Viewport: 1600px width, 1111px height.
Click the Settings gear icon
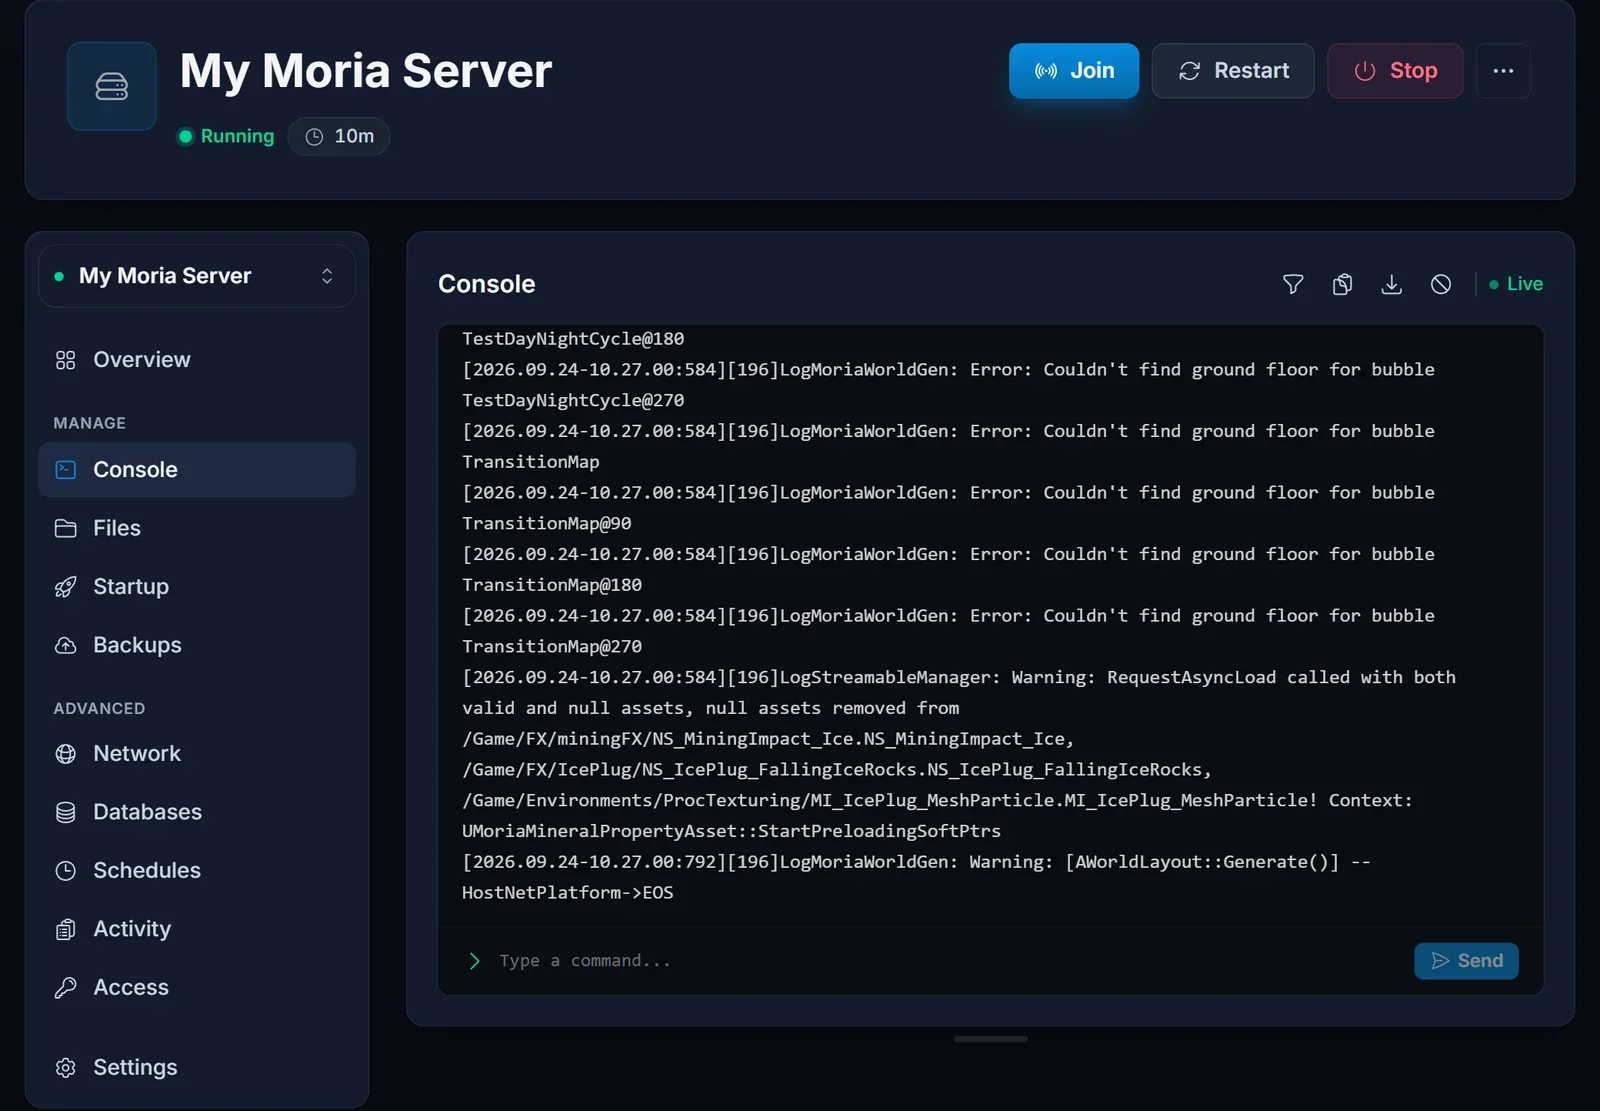click(x=66, y=1068)
